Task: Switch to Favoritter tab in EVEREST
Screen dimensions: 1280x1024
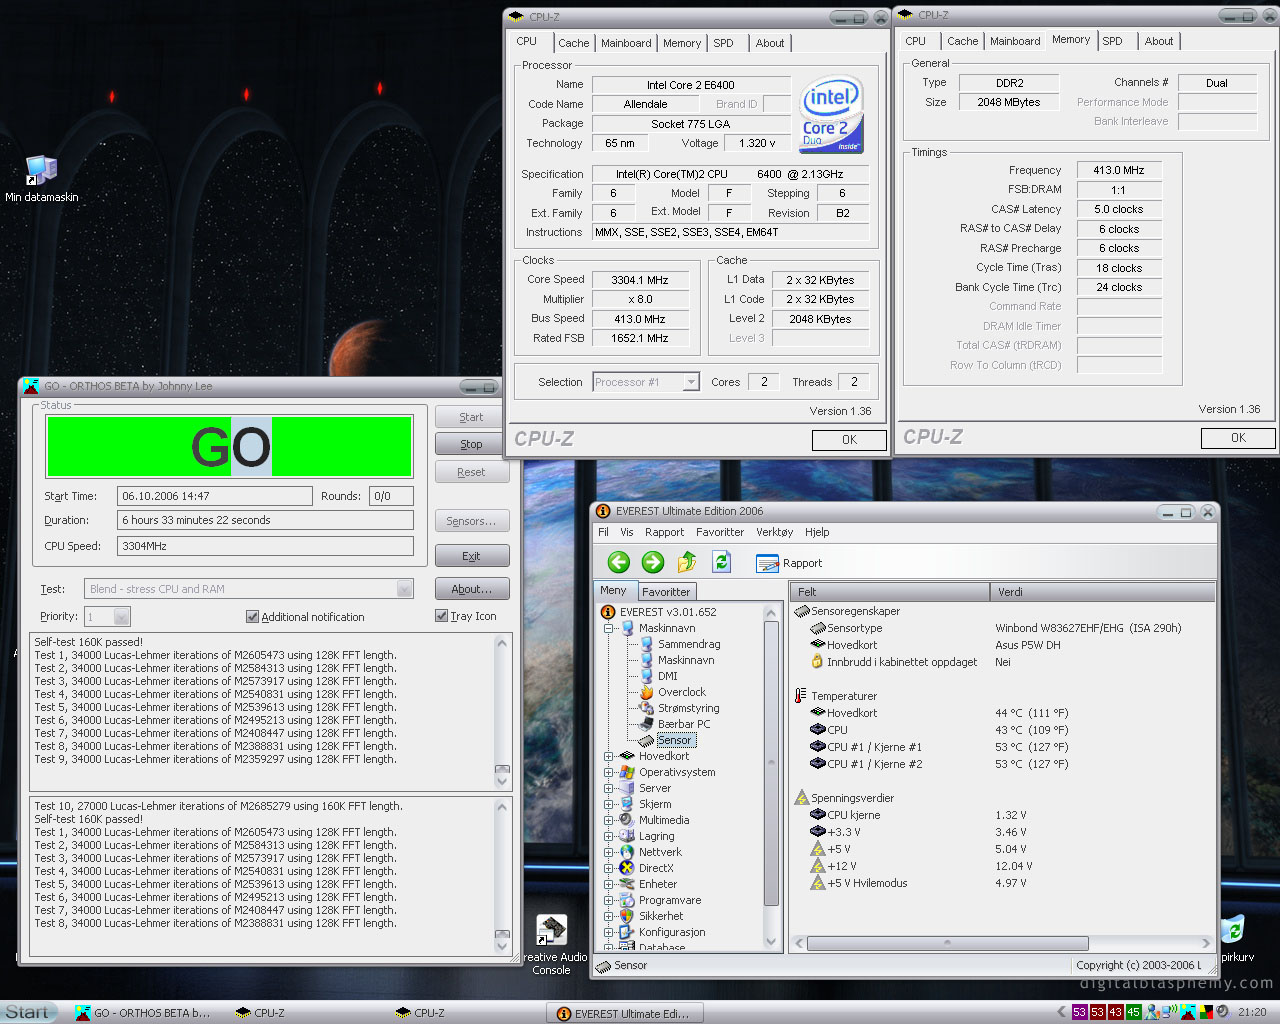Action: tap(666, 592)
